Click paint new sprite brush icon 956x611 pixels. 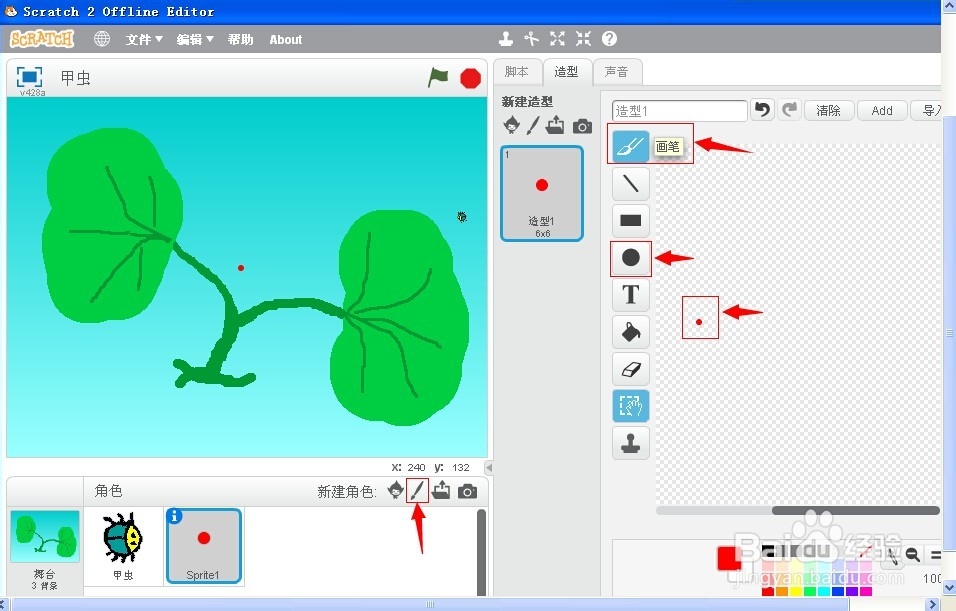point(417,490)
